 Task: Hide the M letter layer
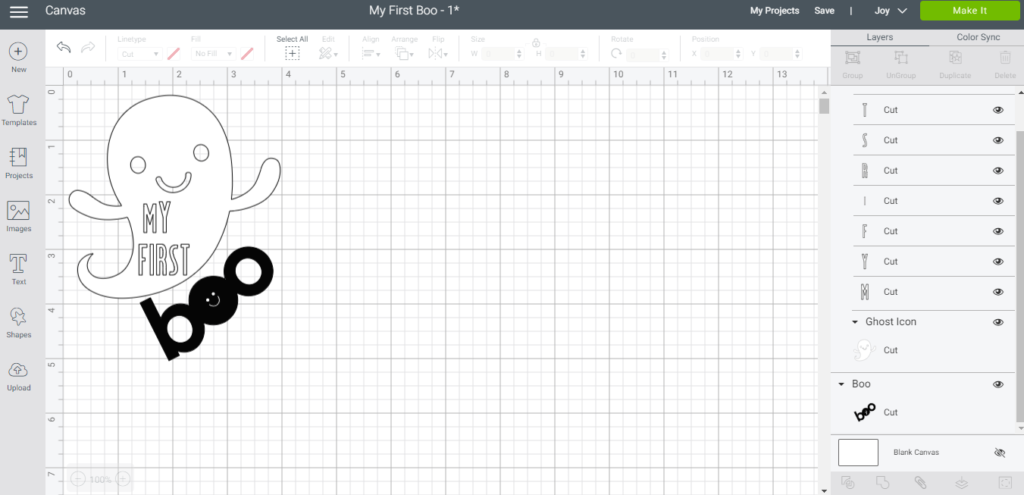(x=998, y=292)
